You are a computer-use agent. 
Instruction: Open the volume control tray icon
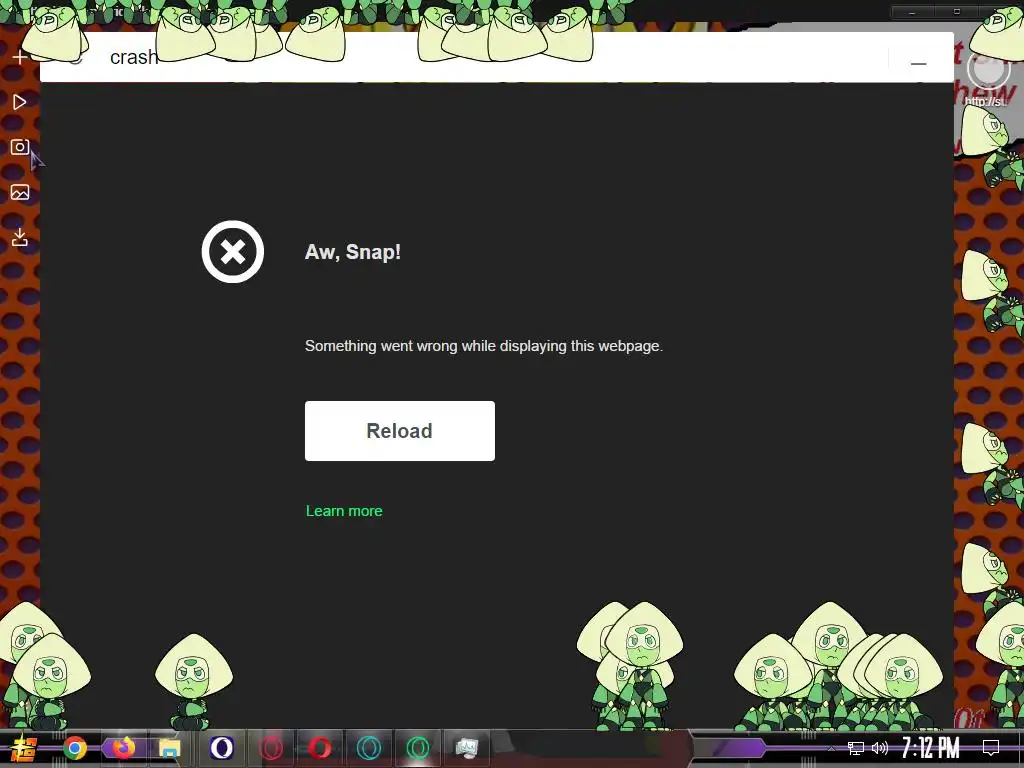click(x=880, y=748)
